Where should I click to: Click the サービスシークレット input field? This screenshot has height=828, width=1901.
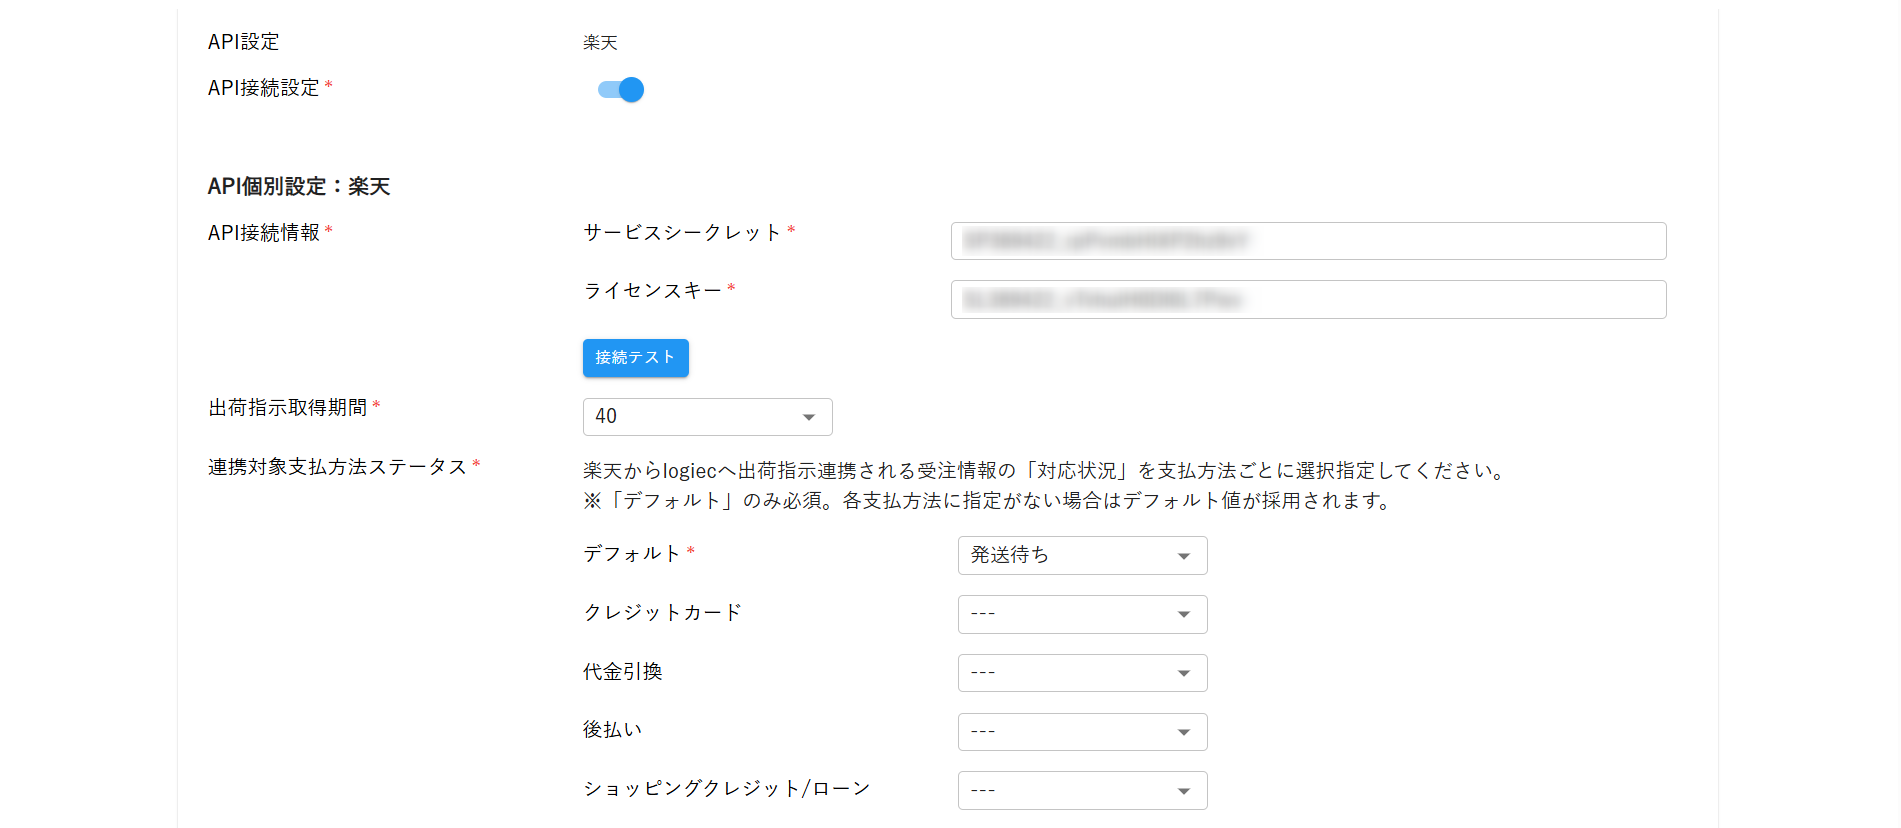(x=1308, y=241)
